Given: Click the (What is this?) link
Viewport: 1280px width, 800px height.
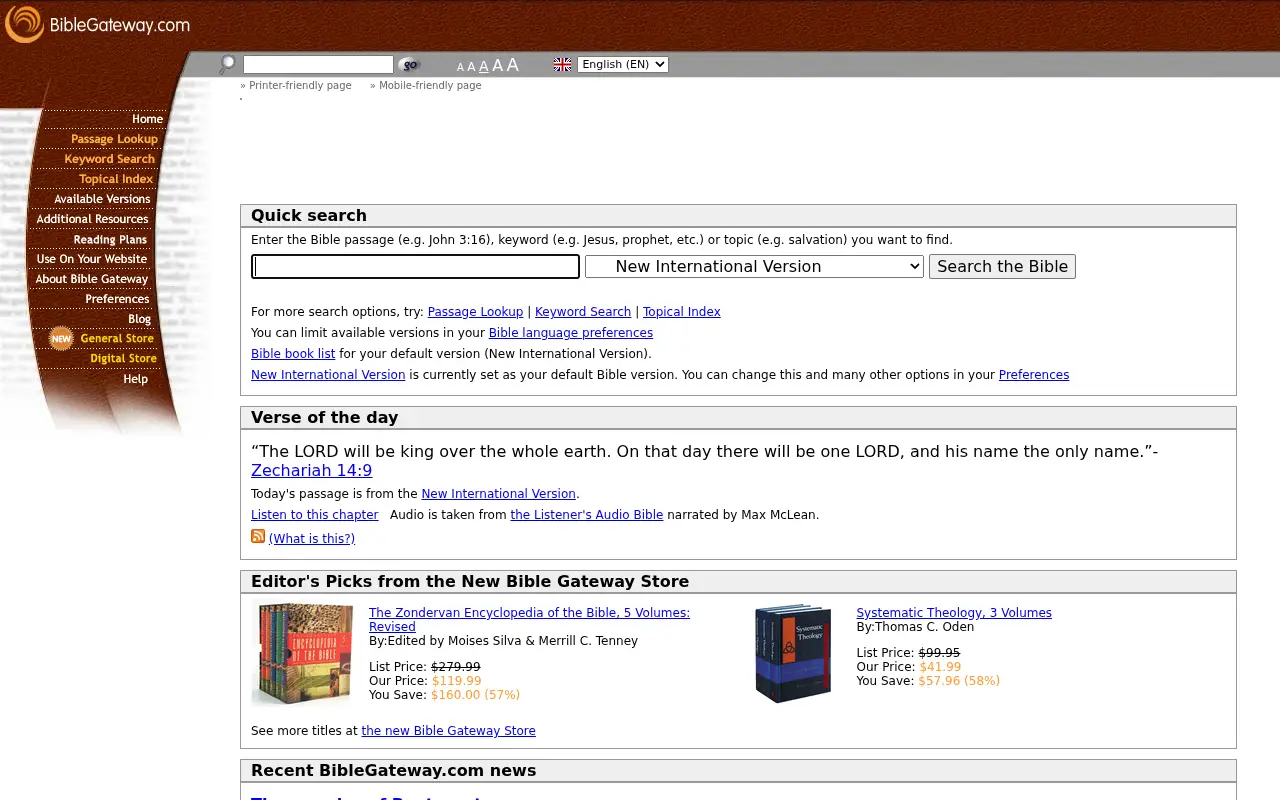Looking at the screenshot, I should coord(312,539).
